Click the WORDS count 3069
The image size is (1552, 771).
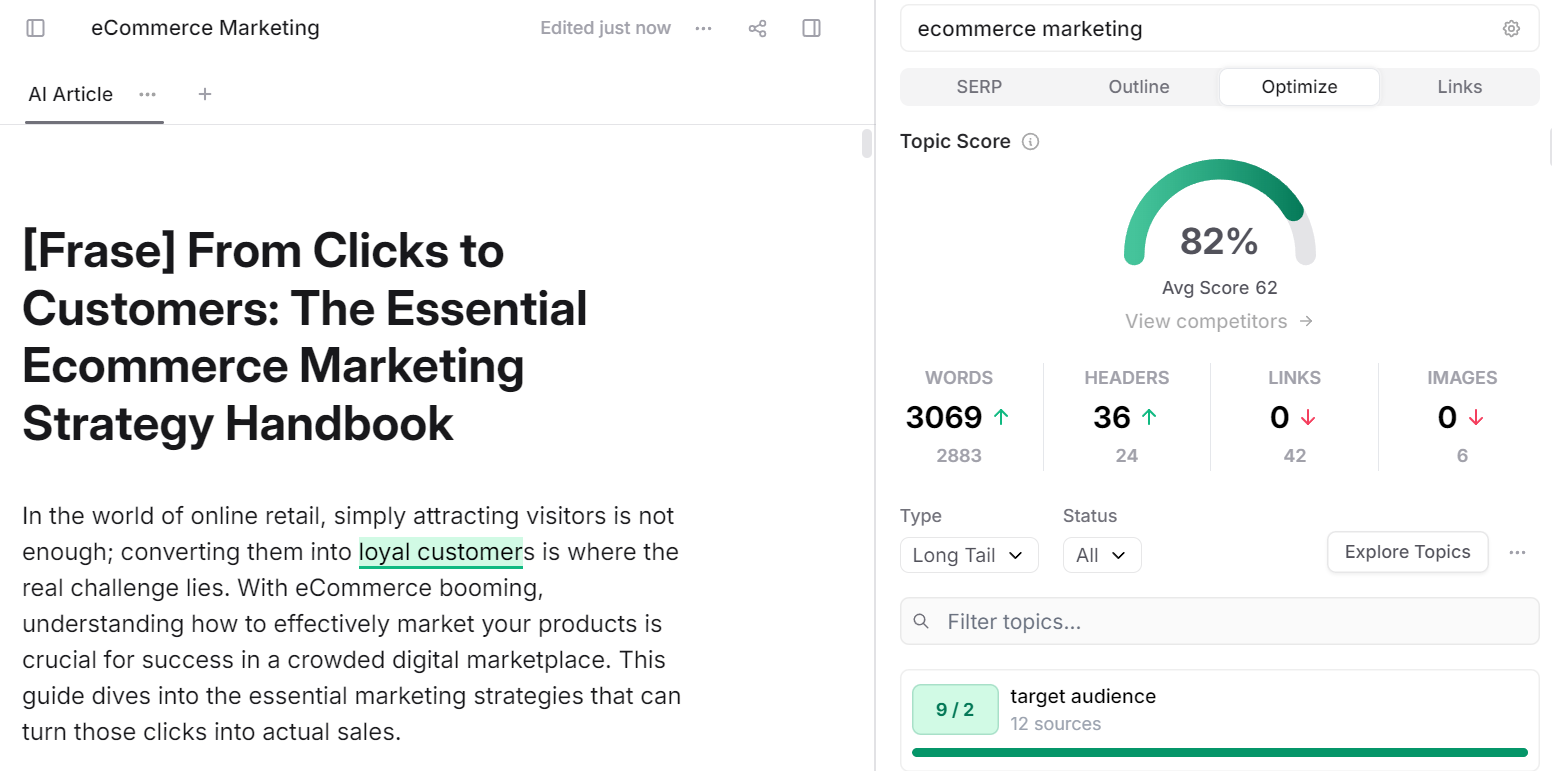944,417
